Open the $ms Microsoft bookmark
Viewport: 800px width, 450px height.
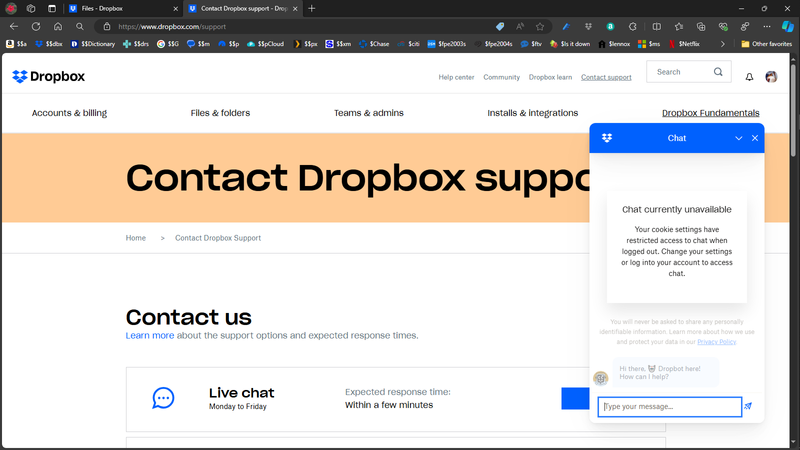coord(649,44)
